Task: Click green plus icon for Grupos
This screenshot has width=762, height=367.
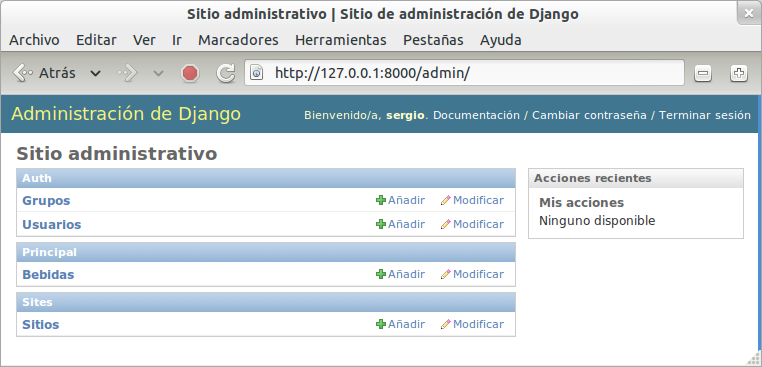Action: [x=381, y=200]
